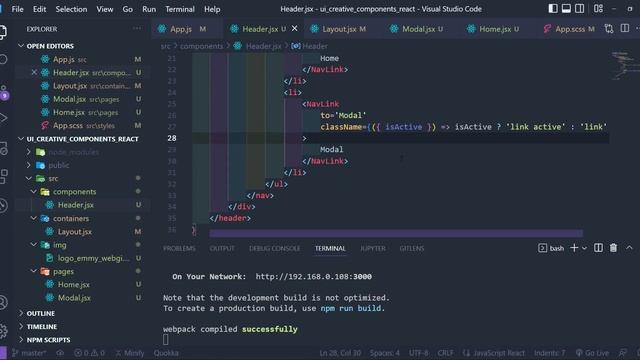Viewport: 640px width, 360px height.
Task: Open the Manage gear icon
Action: click(x=3, y=331)
